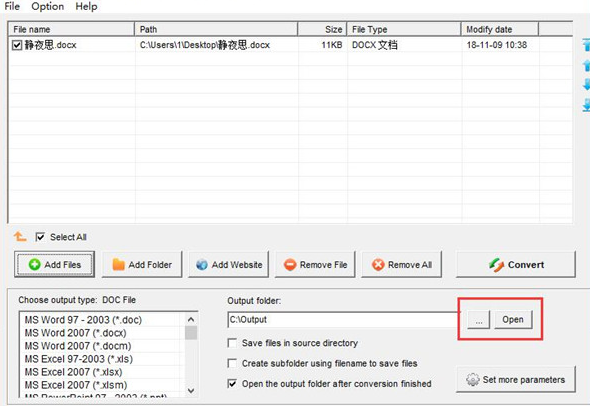
Task: Click output type list scroll down arrow
Action: click(191, 391)
